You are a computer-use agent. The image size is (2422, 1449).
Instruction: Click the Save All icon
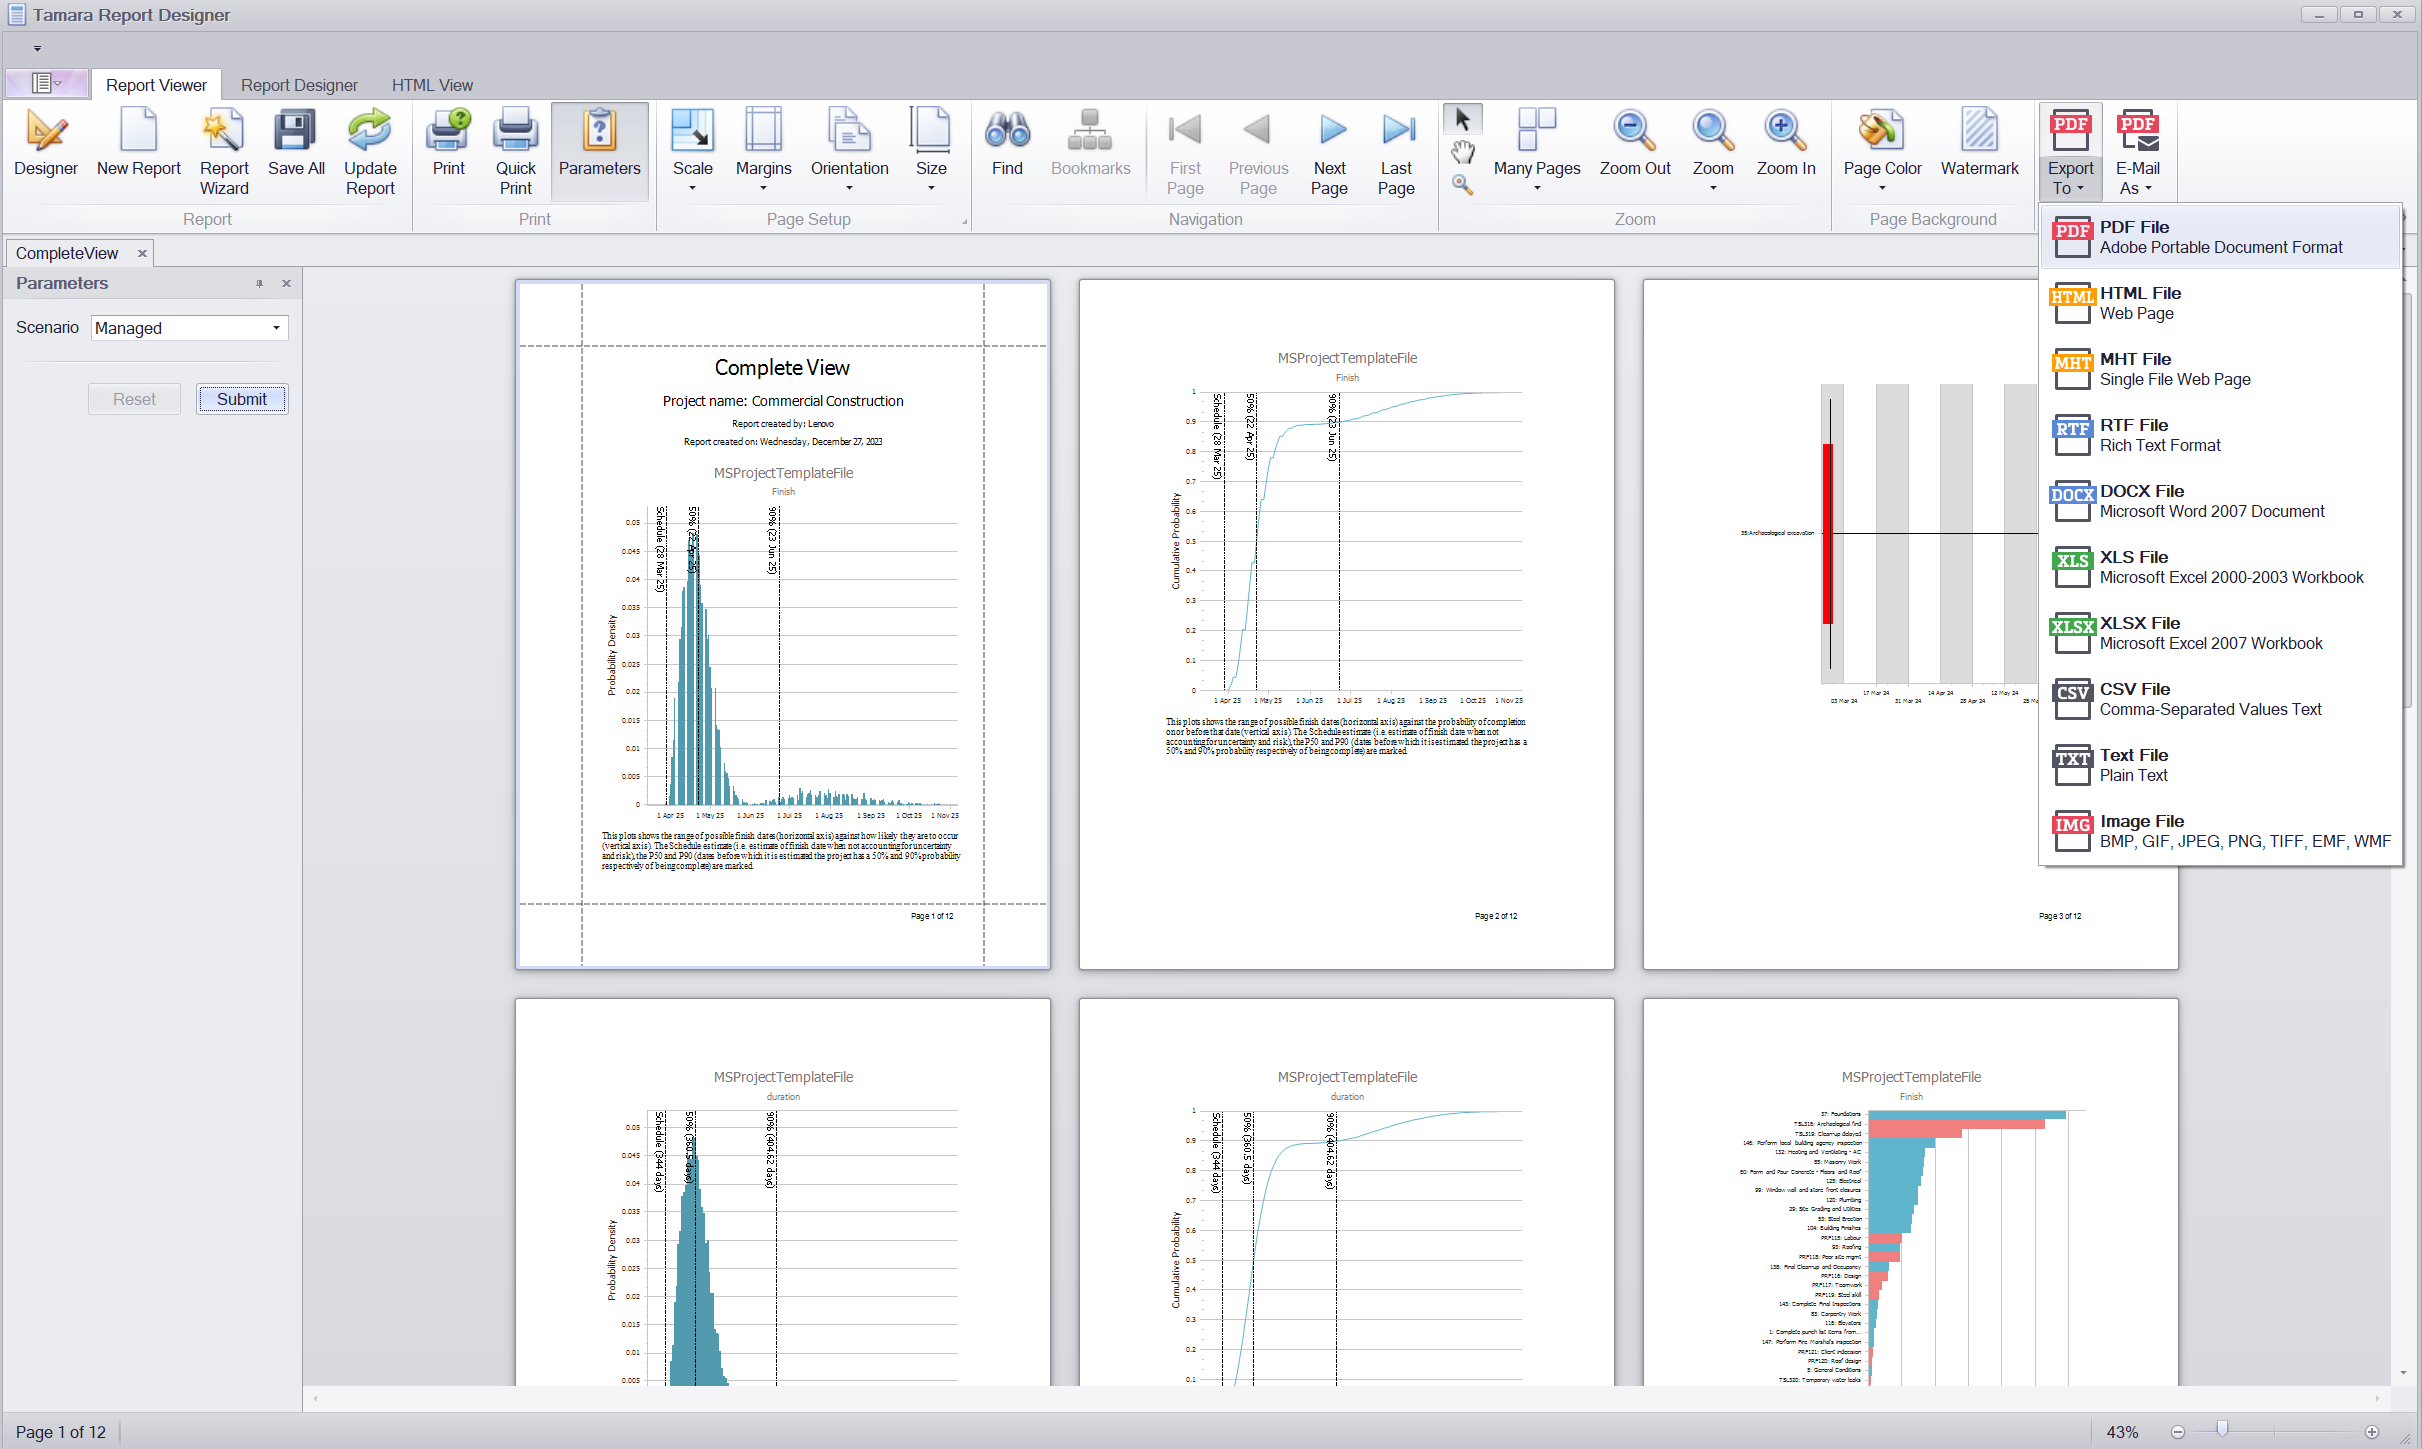tap(294, 140)
